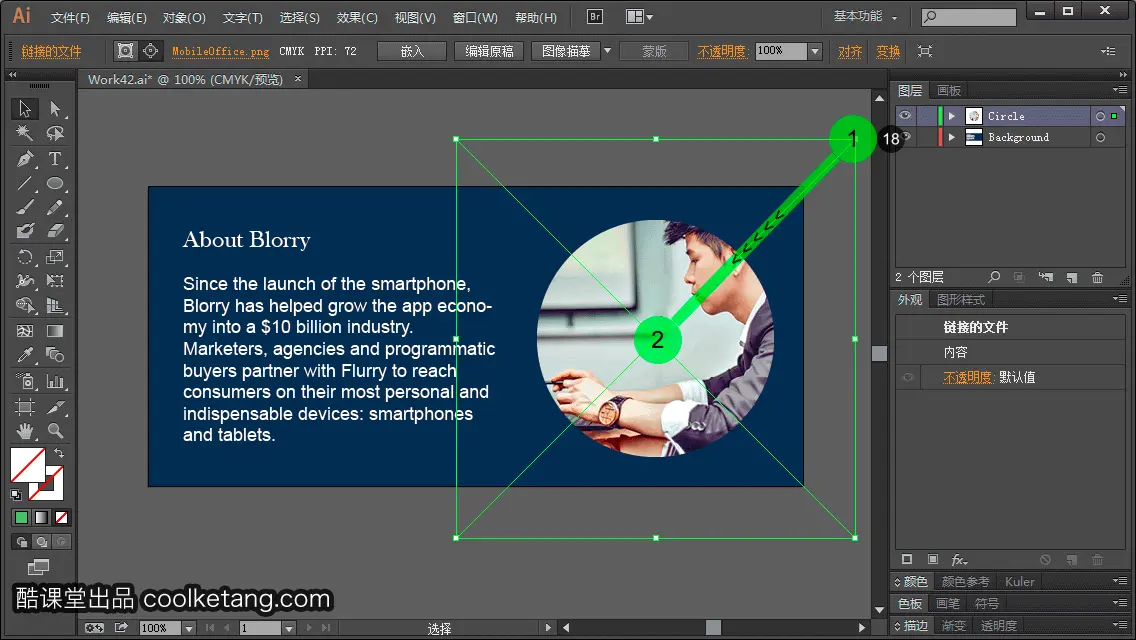Set fill mode to None
The image size is (1136, 640).
[x=62, y=518]
